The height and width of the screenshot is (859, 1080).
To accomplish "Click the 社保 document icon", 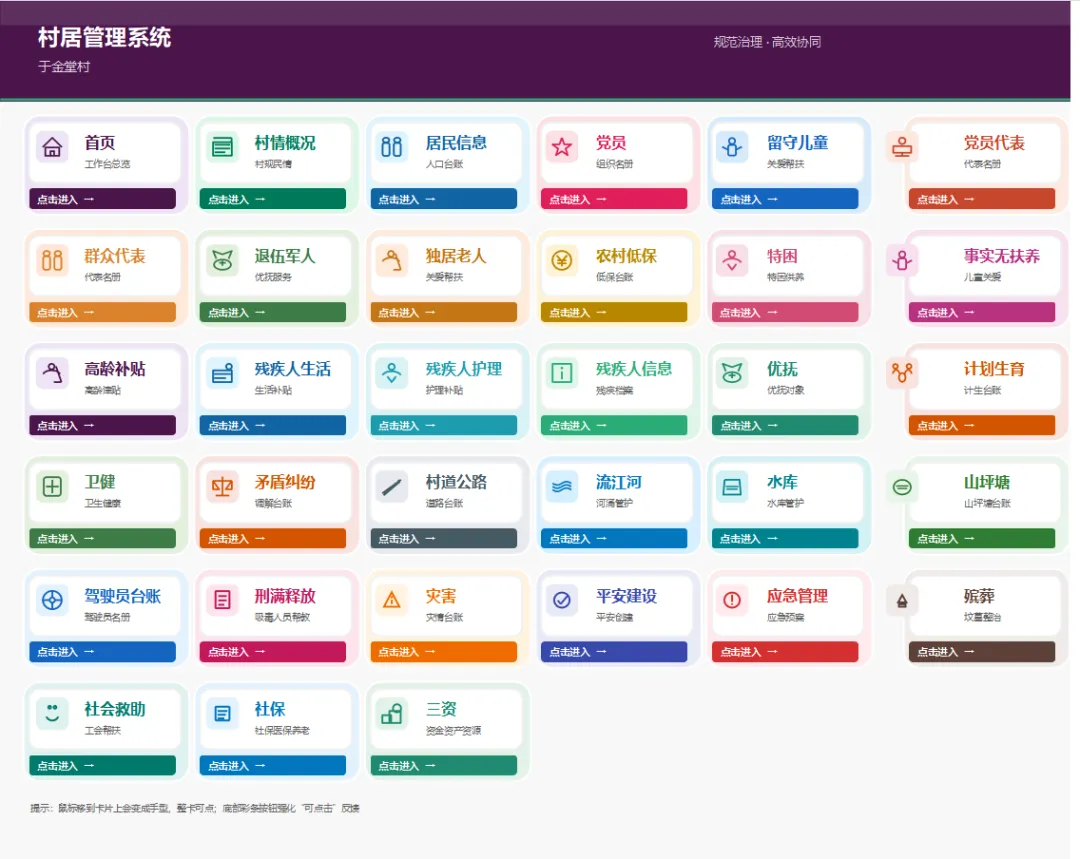I will (222, 714).
